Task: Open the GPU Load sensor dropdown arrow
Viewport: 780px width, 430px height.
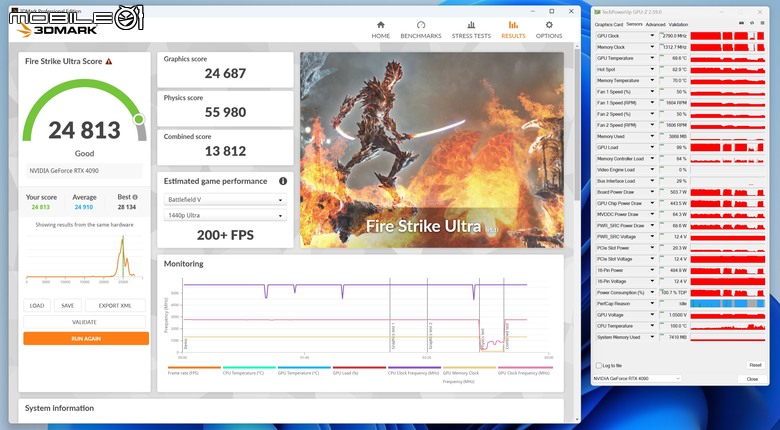Action: click(x=652, y=147)
